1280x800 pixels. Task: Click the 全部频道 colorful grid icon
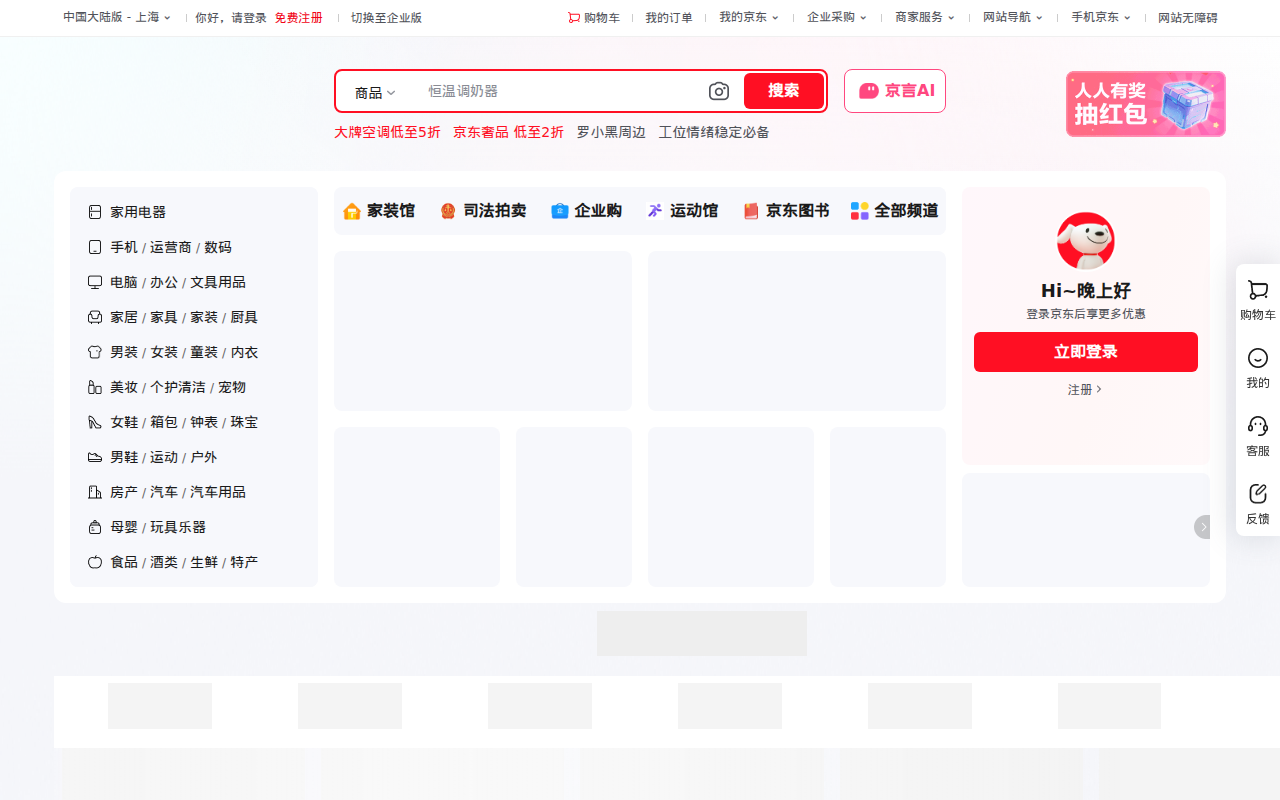tap(860, 211)
